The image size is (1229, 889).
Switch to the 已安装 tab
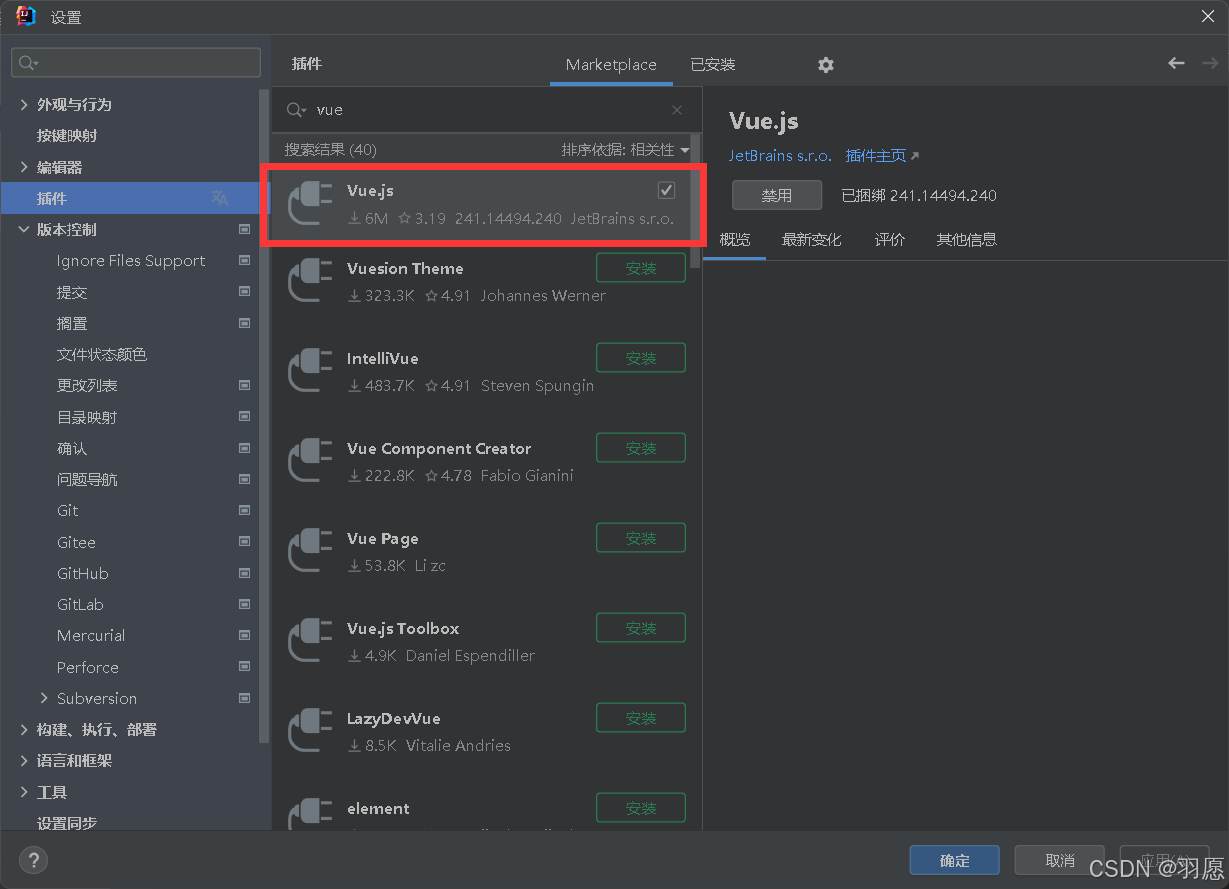713,64
